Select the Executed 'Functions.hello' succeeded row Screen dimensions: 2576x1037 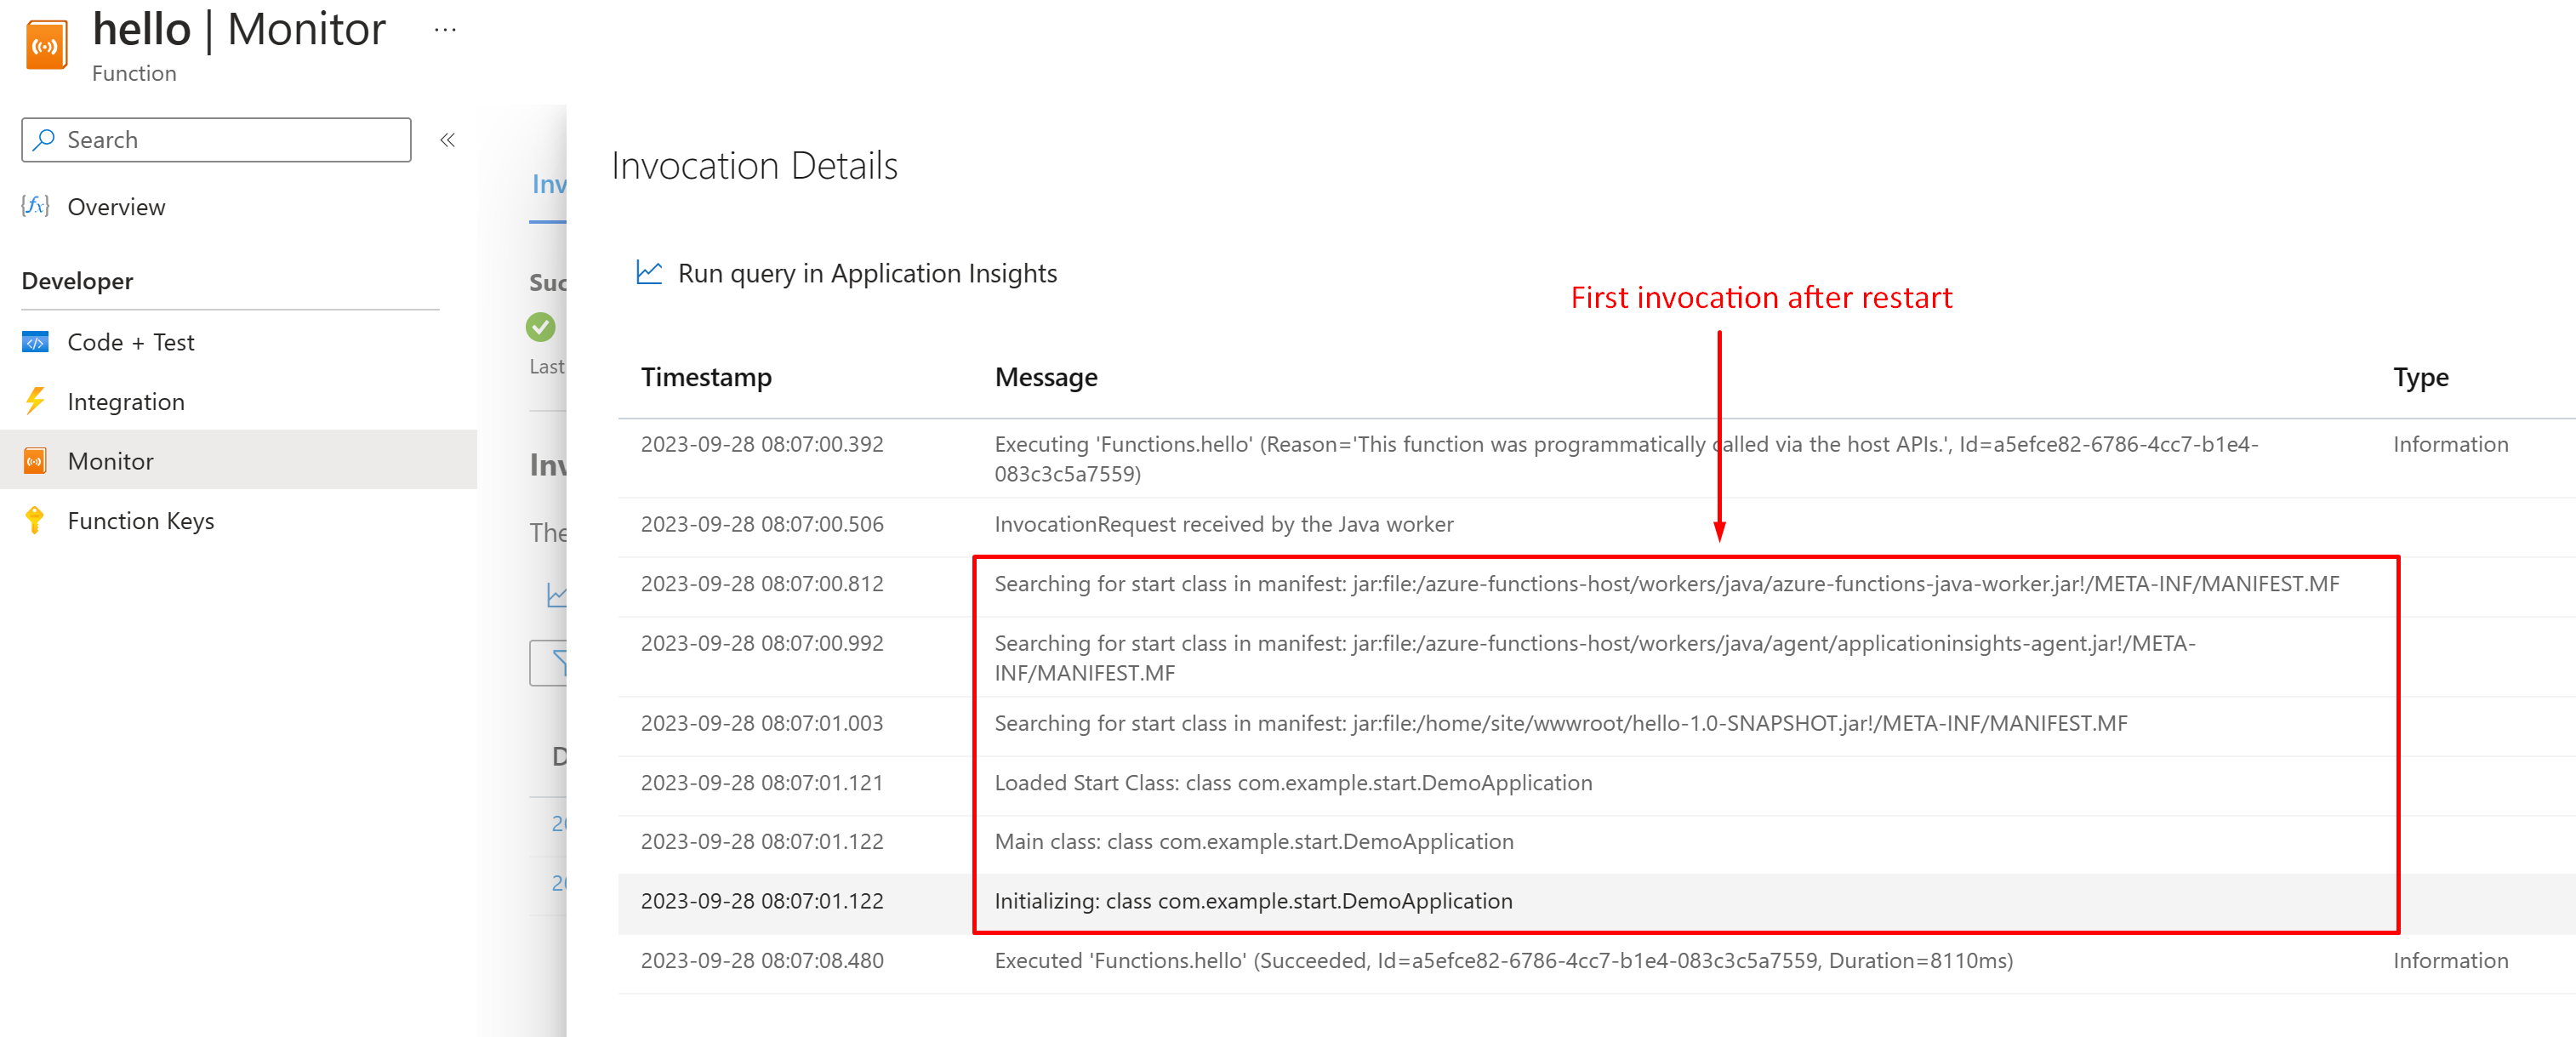tap(1400, 960)
